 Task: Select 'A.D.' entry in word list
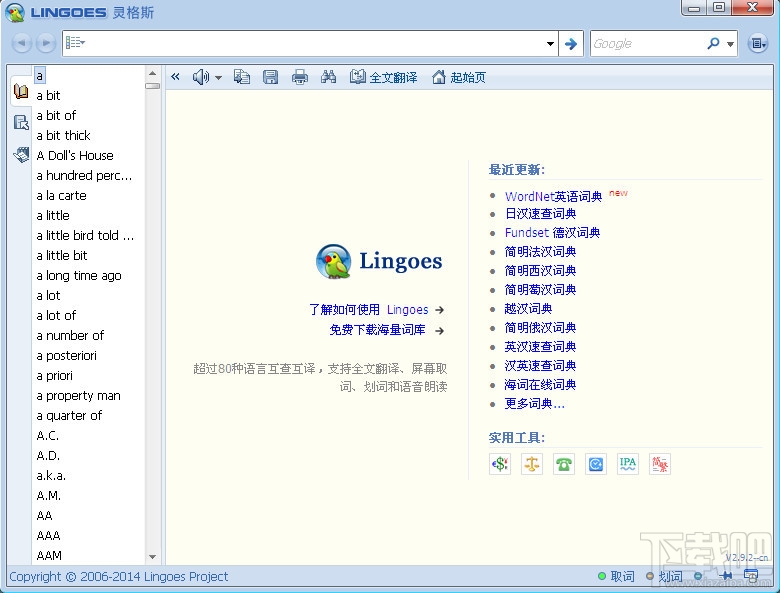coord(48,456)
